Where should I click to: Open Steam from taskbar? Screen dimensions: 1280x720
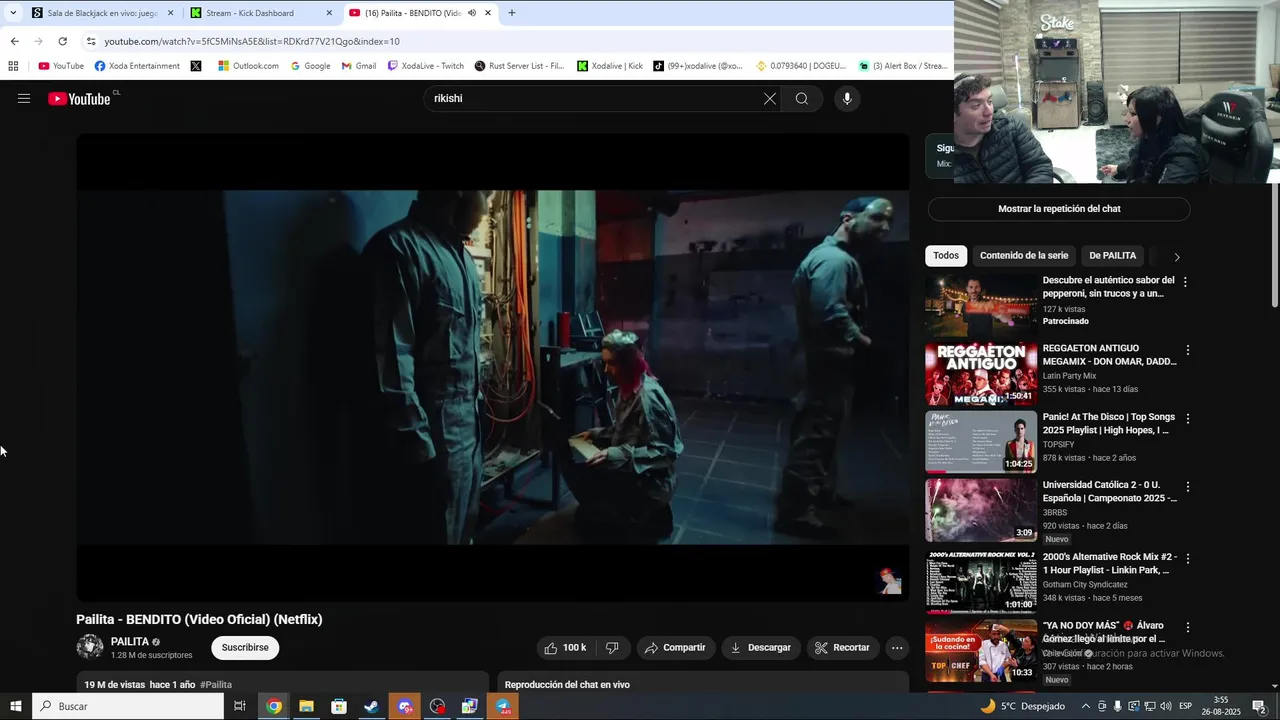tap(371, 706)
